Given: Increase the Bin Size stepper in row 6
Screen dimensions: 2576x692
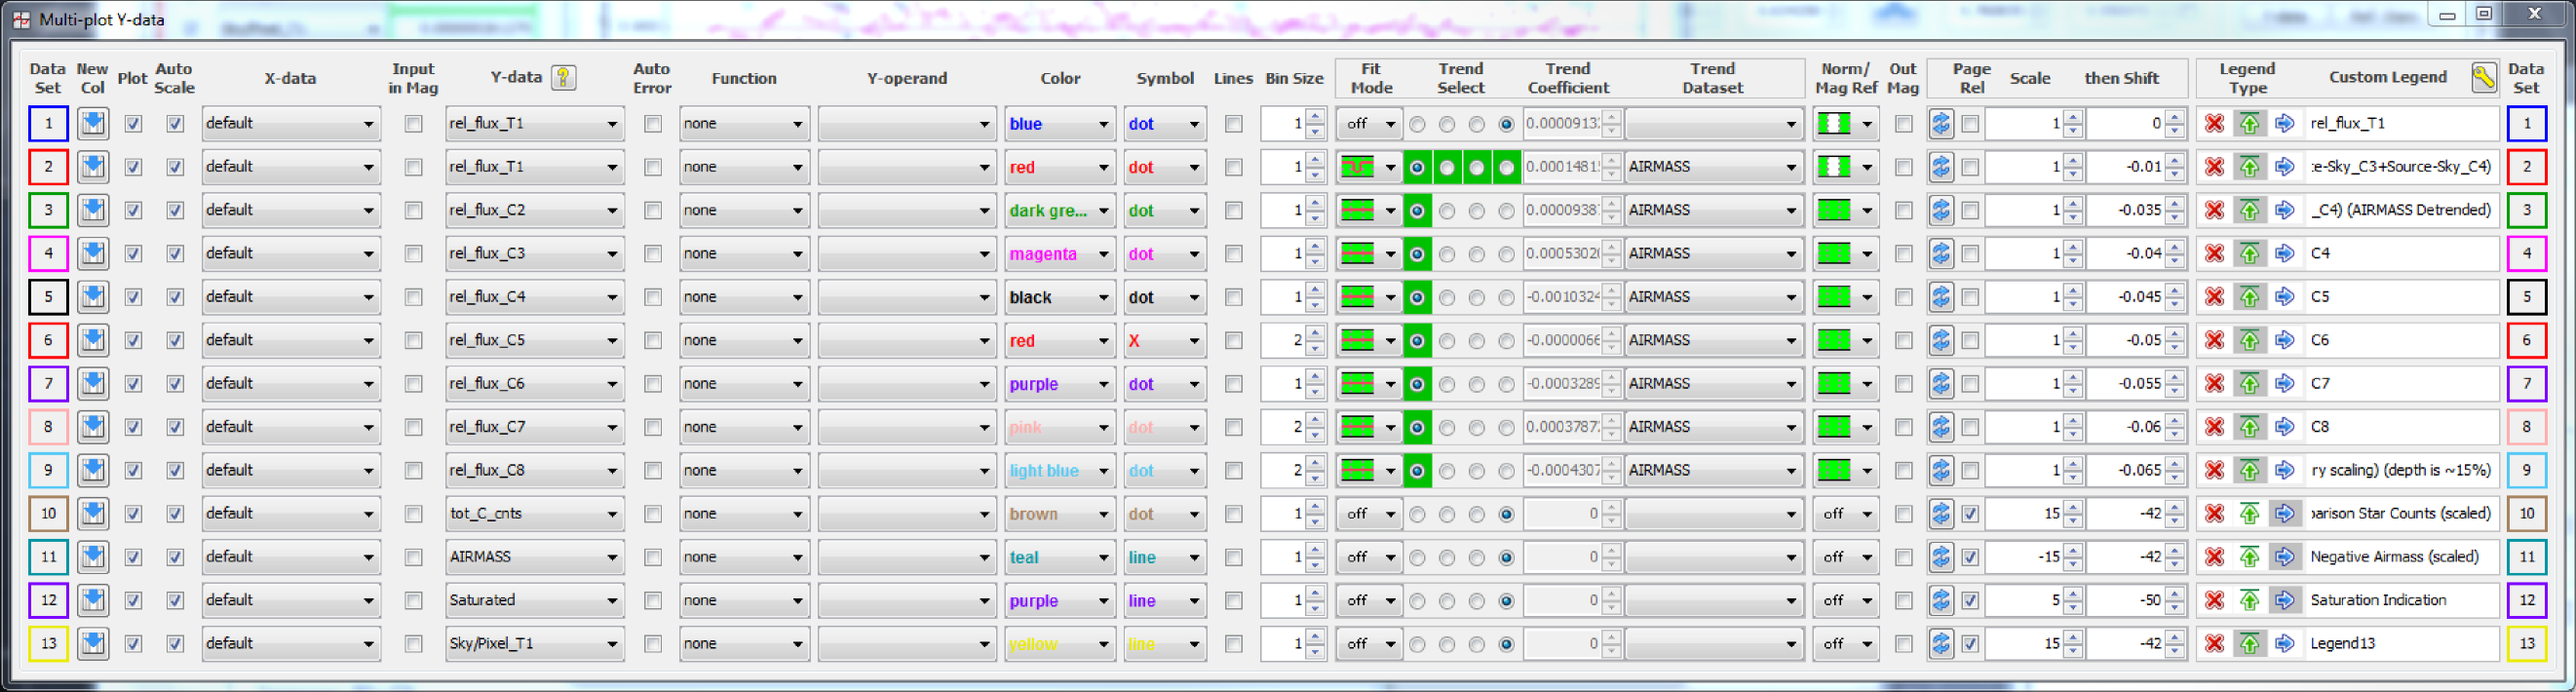Looking at the screenshot, I should click(1315, 334).
